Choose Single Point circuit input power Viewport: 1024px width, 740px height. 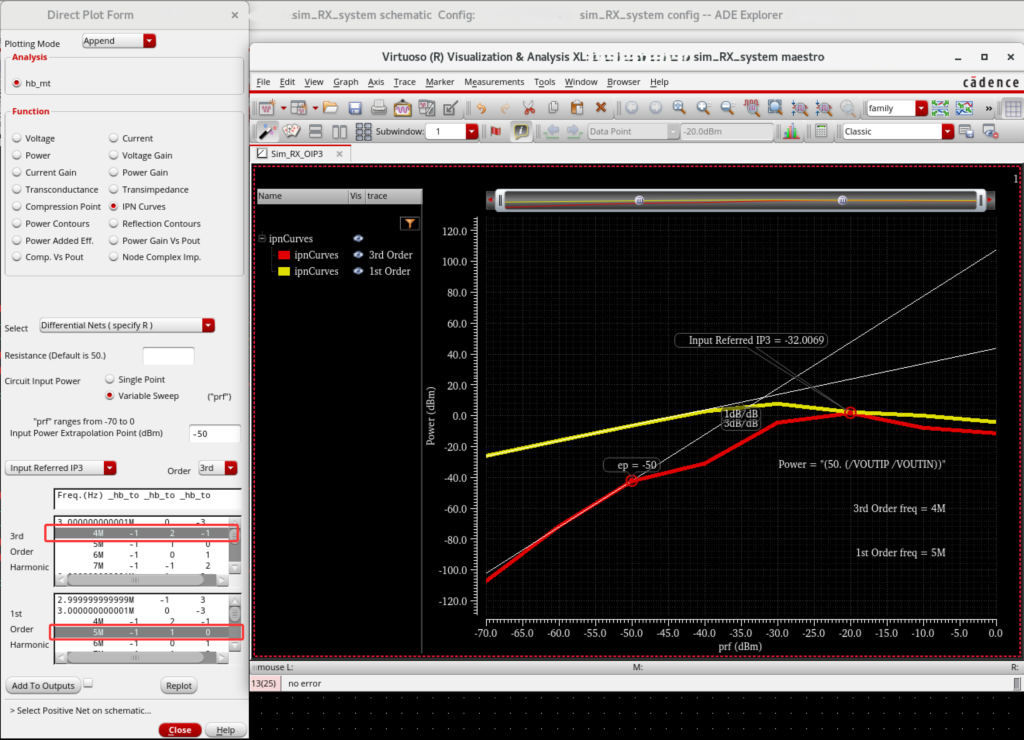[x=110, y=379]
